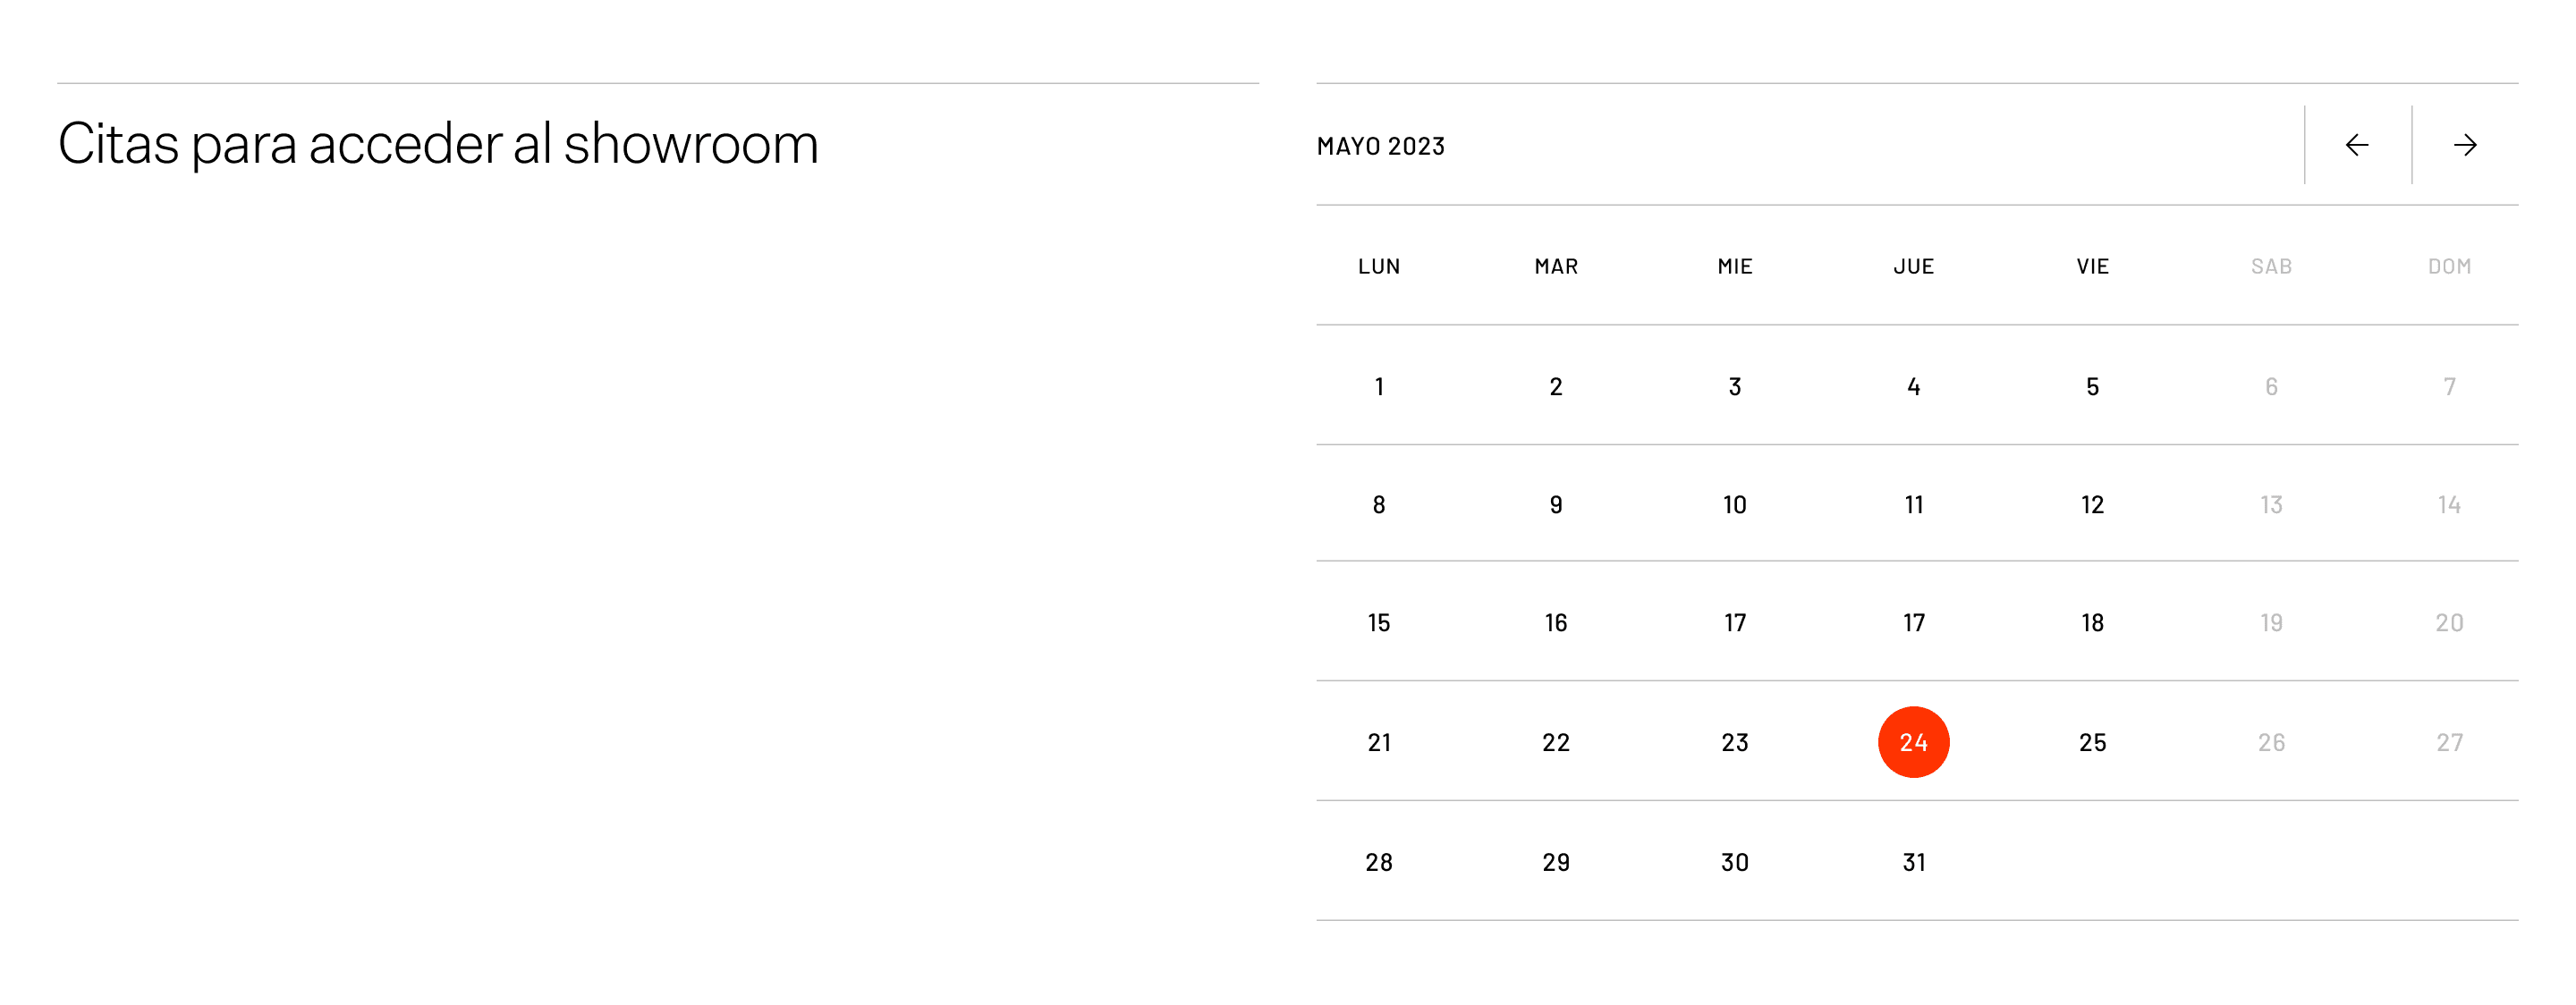The image size is (2576, 1005).
Task: Click the MAYO 2023 month label
Action: click(x=1381, y=146)
